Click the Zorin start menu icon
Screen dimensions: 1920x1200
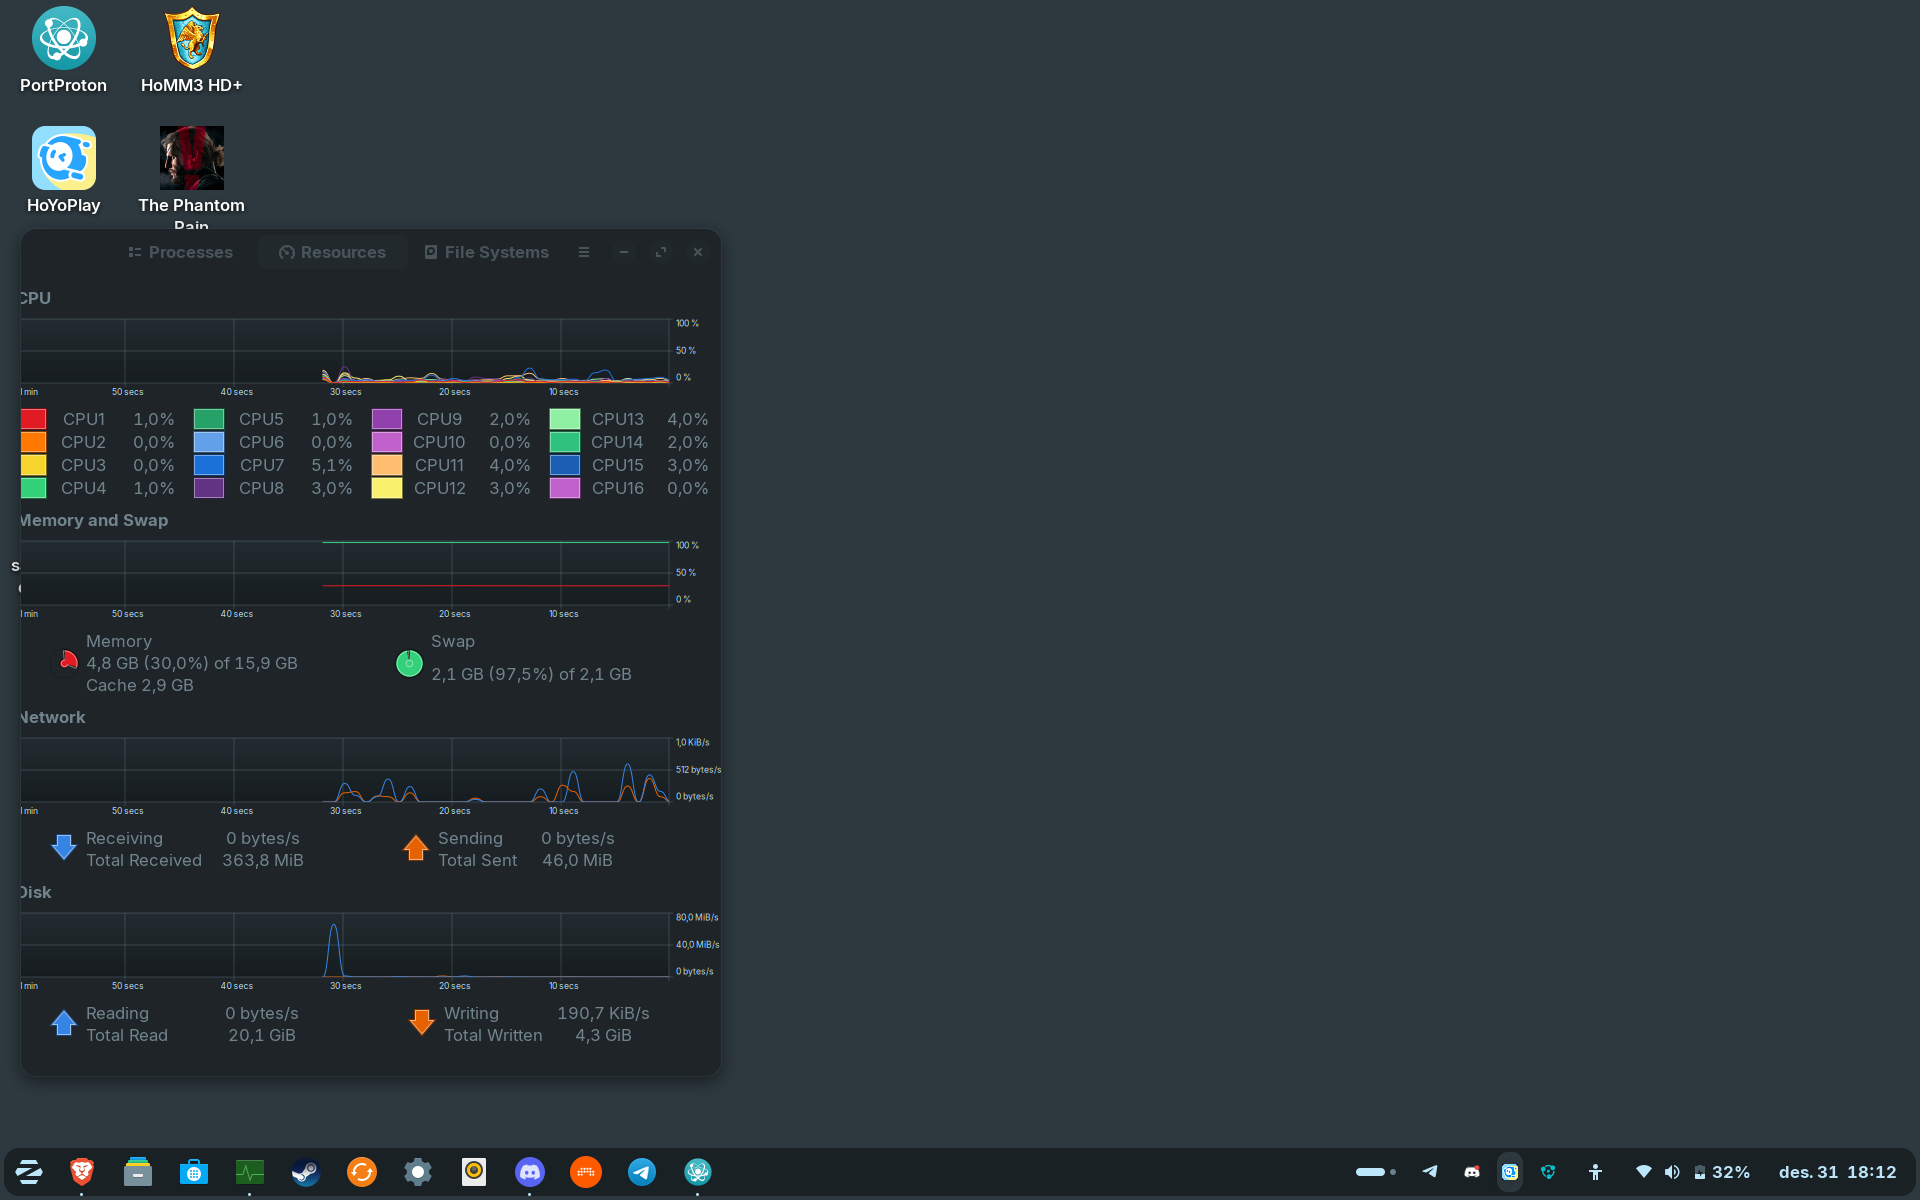click(29, 1172)
